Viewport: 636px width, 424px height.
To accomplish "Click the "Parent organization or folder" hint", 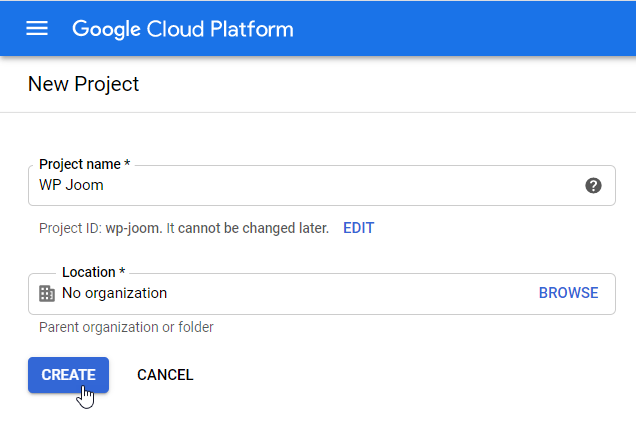I will pyautogui.click(x=126, y=327).
